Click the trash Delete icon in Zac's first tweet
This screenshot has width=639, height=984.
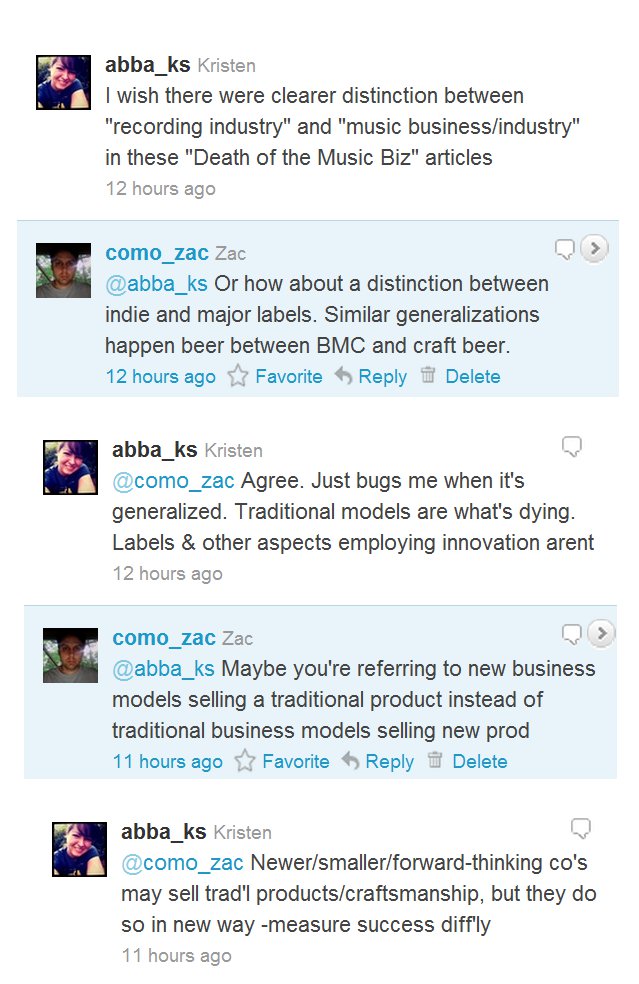coord(428,376)
